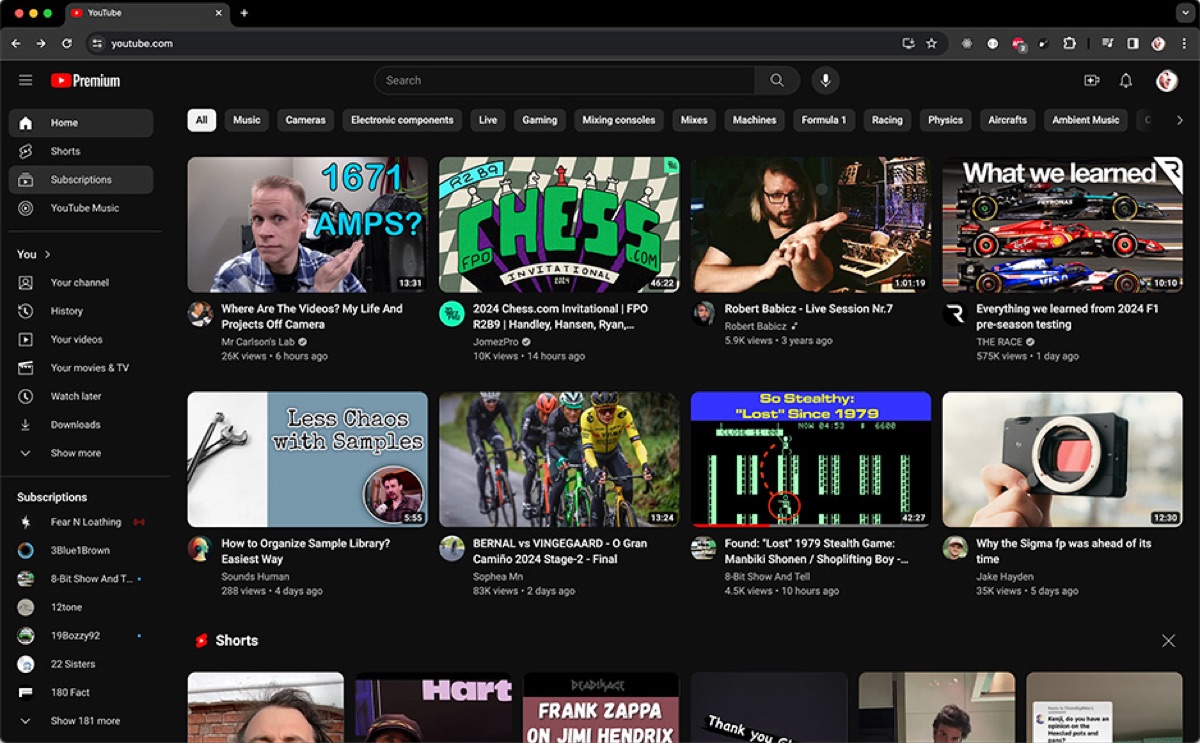This screenshot has height=743, width=1200.
Task: Open Less Chaos with Samples thumbnail
Action: (307, 459)
